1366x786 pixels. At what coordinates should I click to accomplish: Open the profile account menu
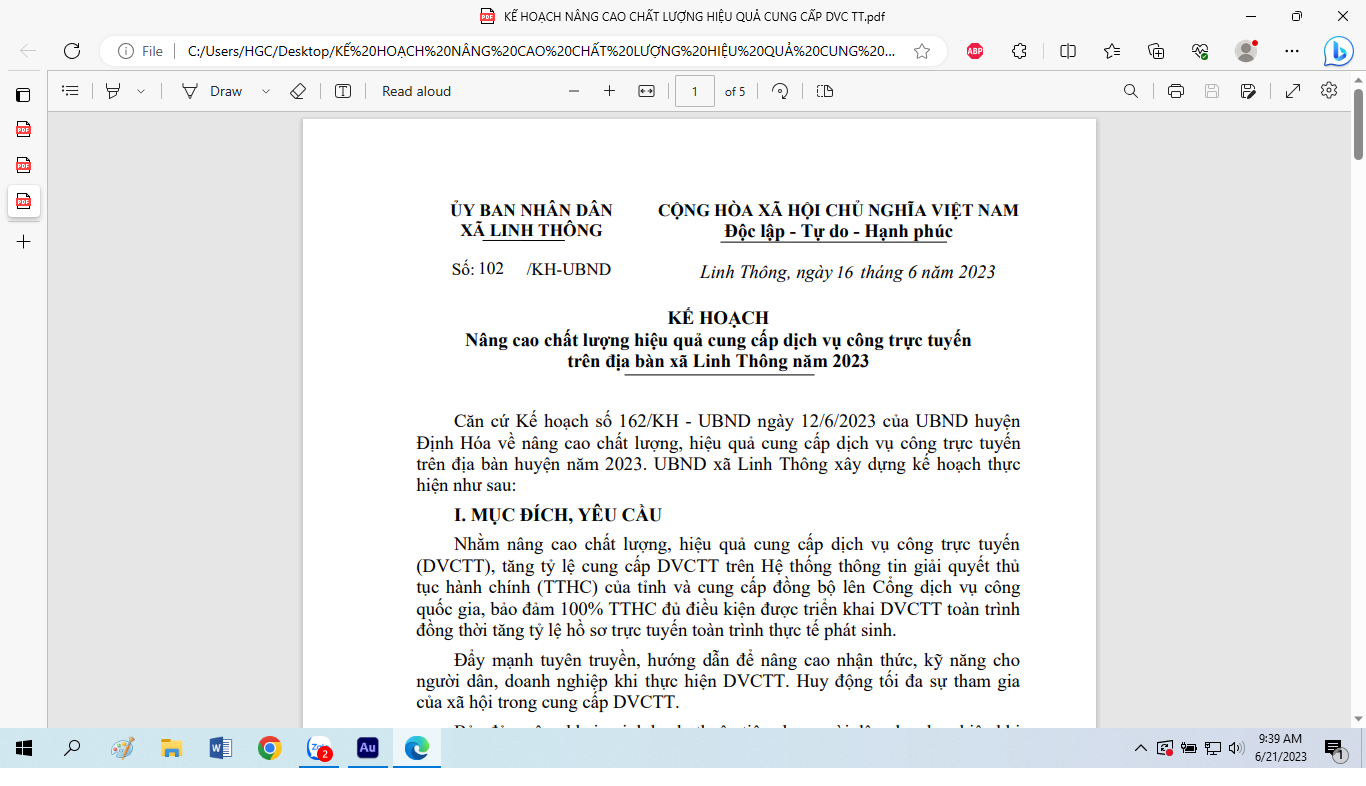pyautogui.click(x=1246, y=51)
